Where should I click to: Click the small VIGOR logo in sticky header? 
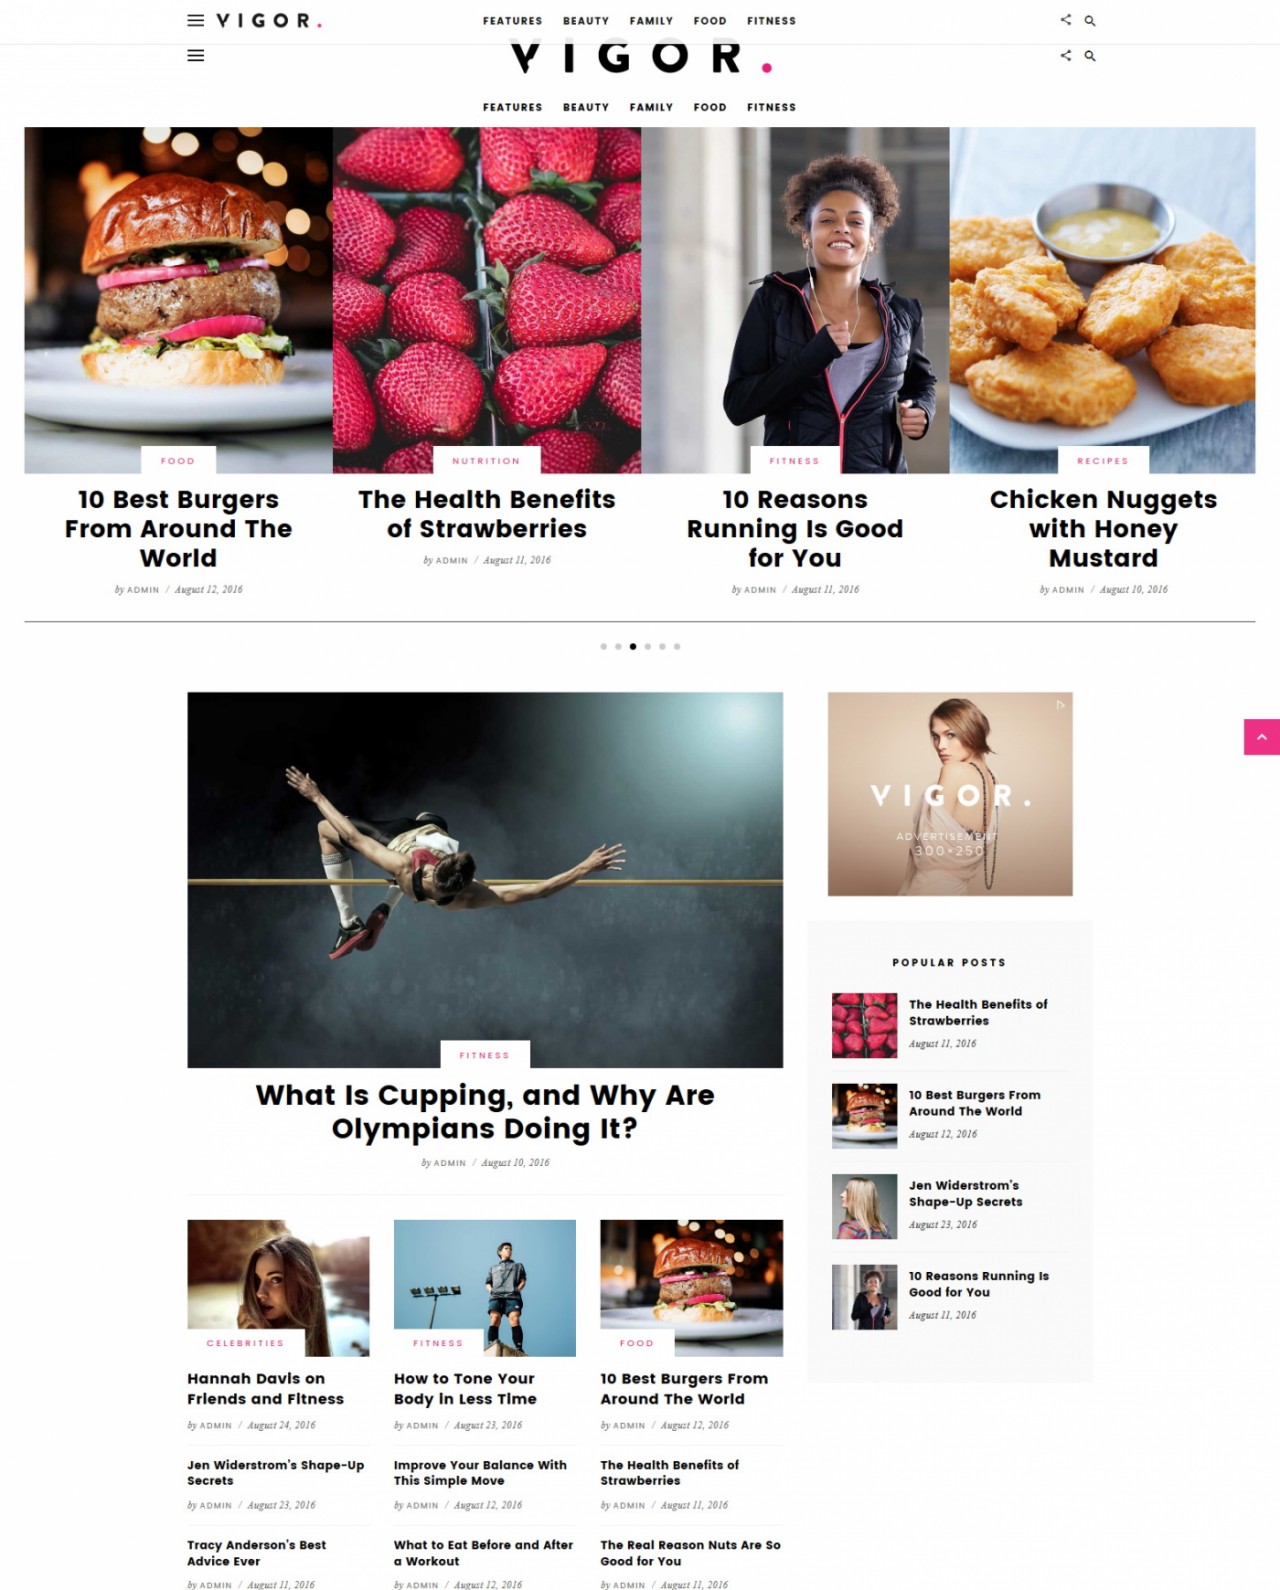coord(269,20)
